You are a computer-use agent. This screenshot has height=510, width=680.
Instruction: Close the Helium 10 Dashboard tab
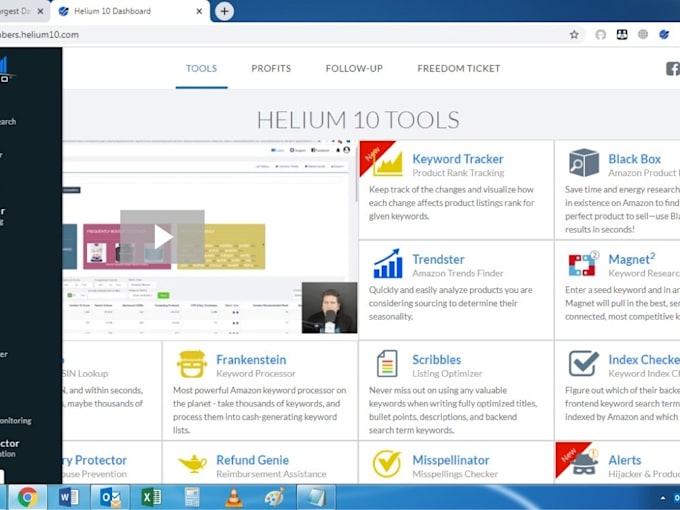199,11
